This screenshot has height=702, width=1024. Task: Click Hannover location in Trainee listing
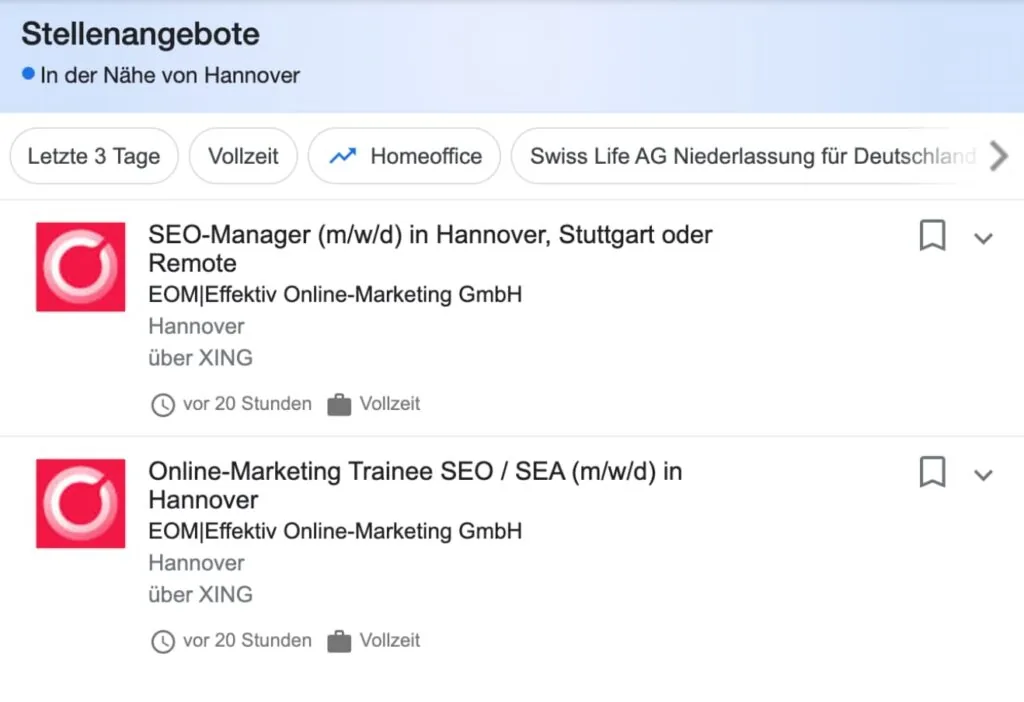(x=197, y=562)
